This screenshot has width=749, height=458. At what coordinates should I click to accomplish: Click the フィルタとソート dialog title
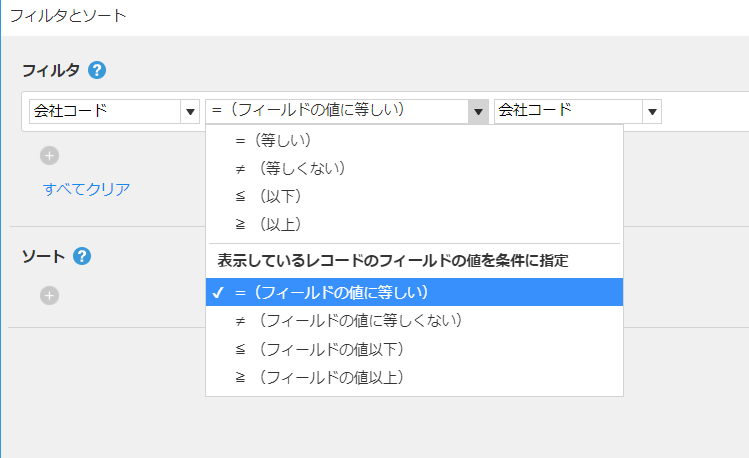point(68,16)
